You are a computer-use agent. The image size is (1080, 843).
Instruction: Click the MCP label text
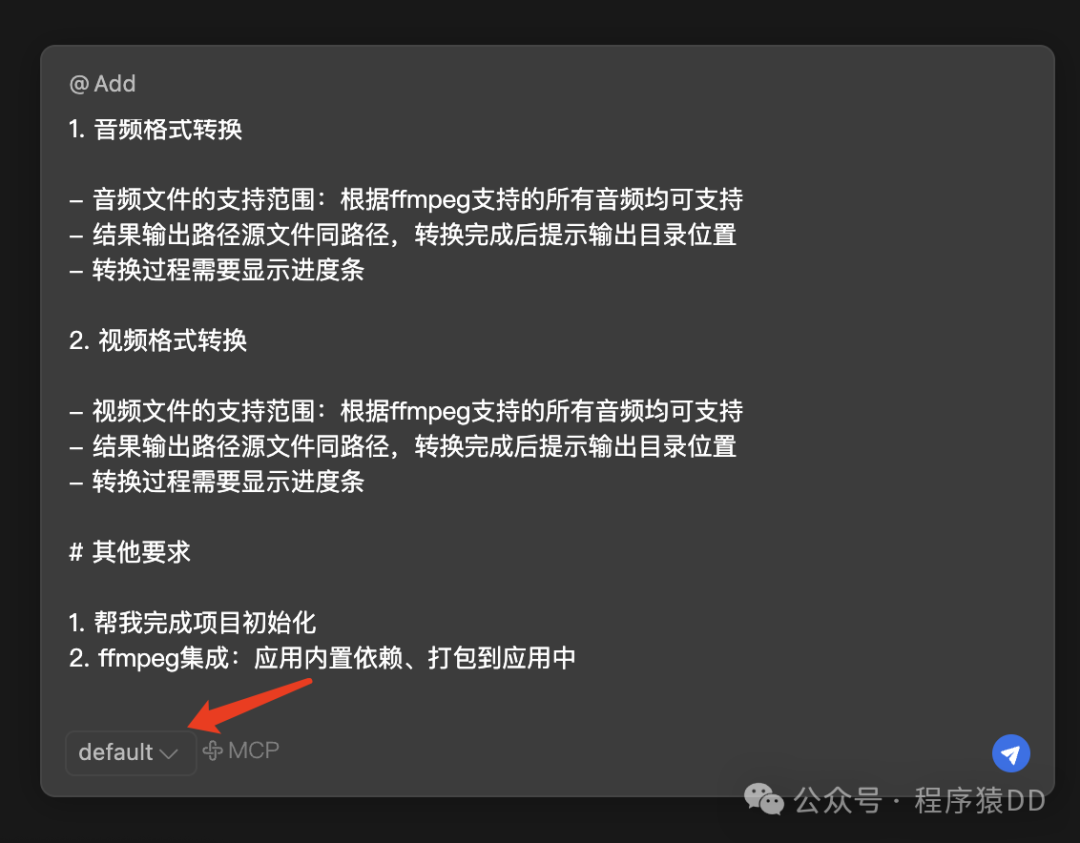pos(253,751)
